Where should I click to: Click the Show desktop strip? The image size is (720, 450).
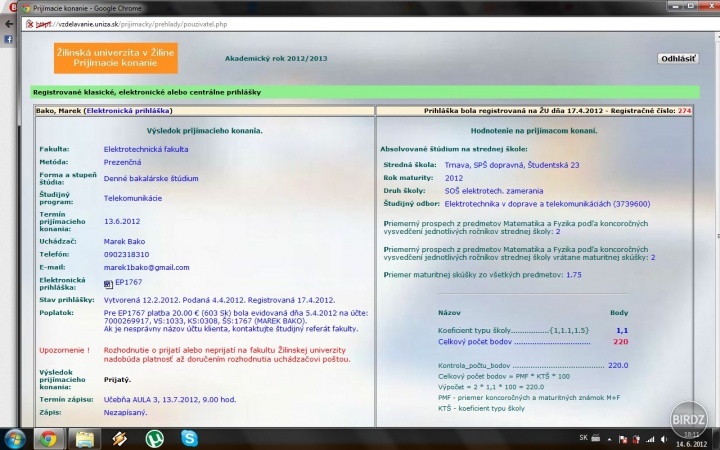[x=717, y=439]
